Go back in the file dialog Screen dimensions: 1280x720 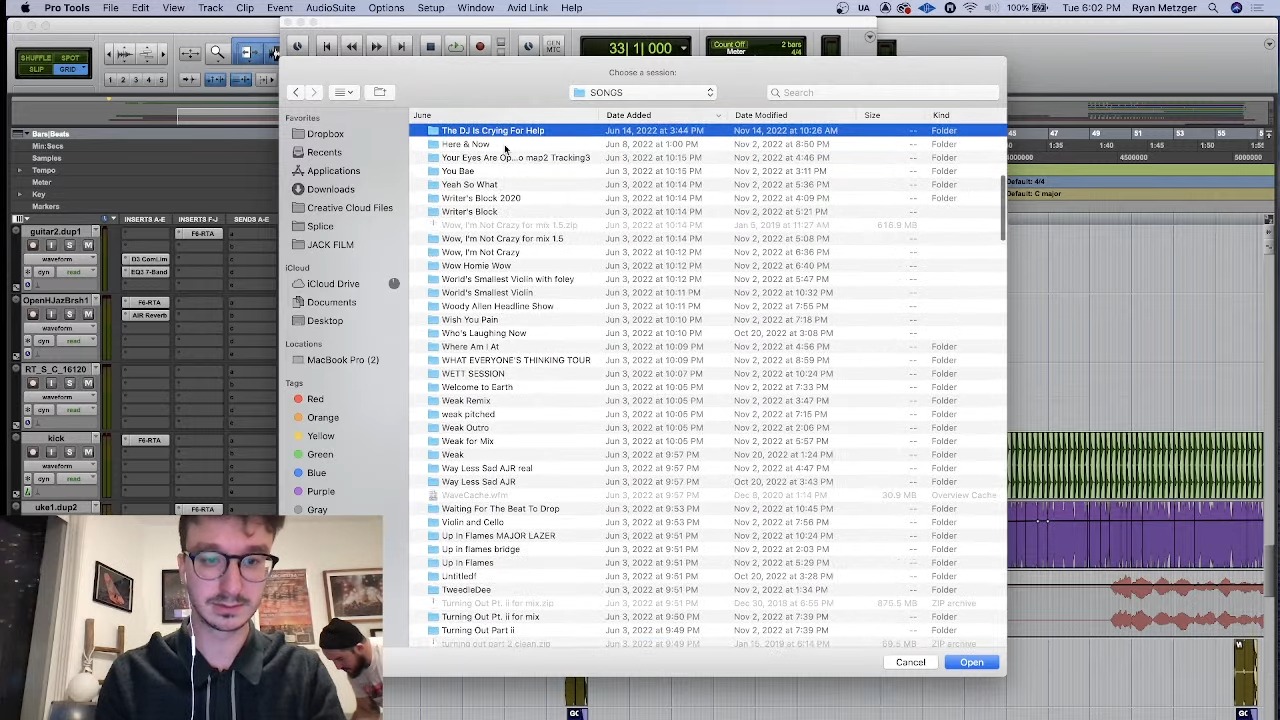(x=295, y=92)
